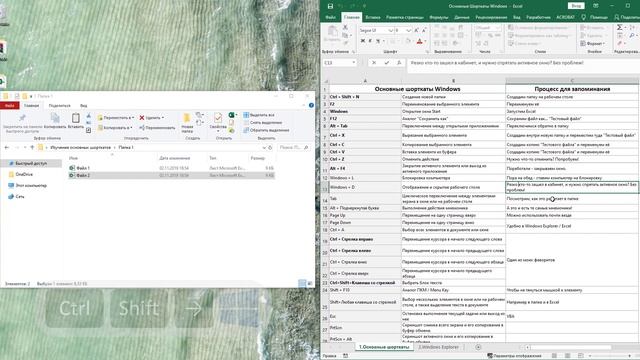This screenshot has width=640, height=360.
Task: Click Explorer back arrow
Action: pyautogui.click(x=7, y=147)
